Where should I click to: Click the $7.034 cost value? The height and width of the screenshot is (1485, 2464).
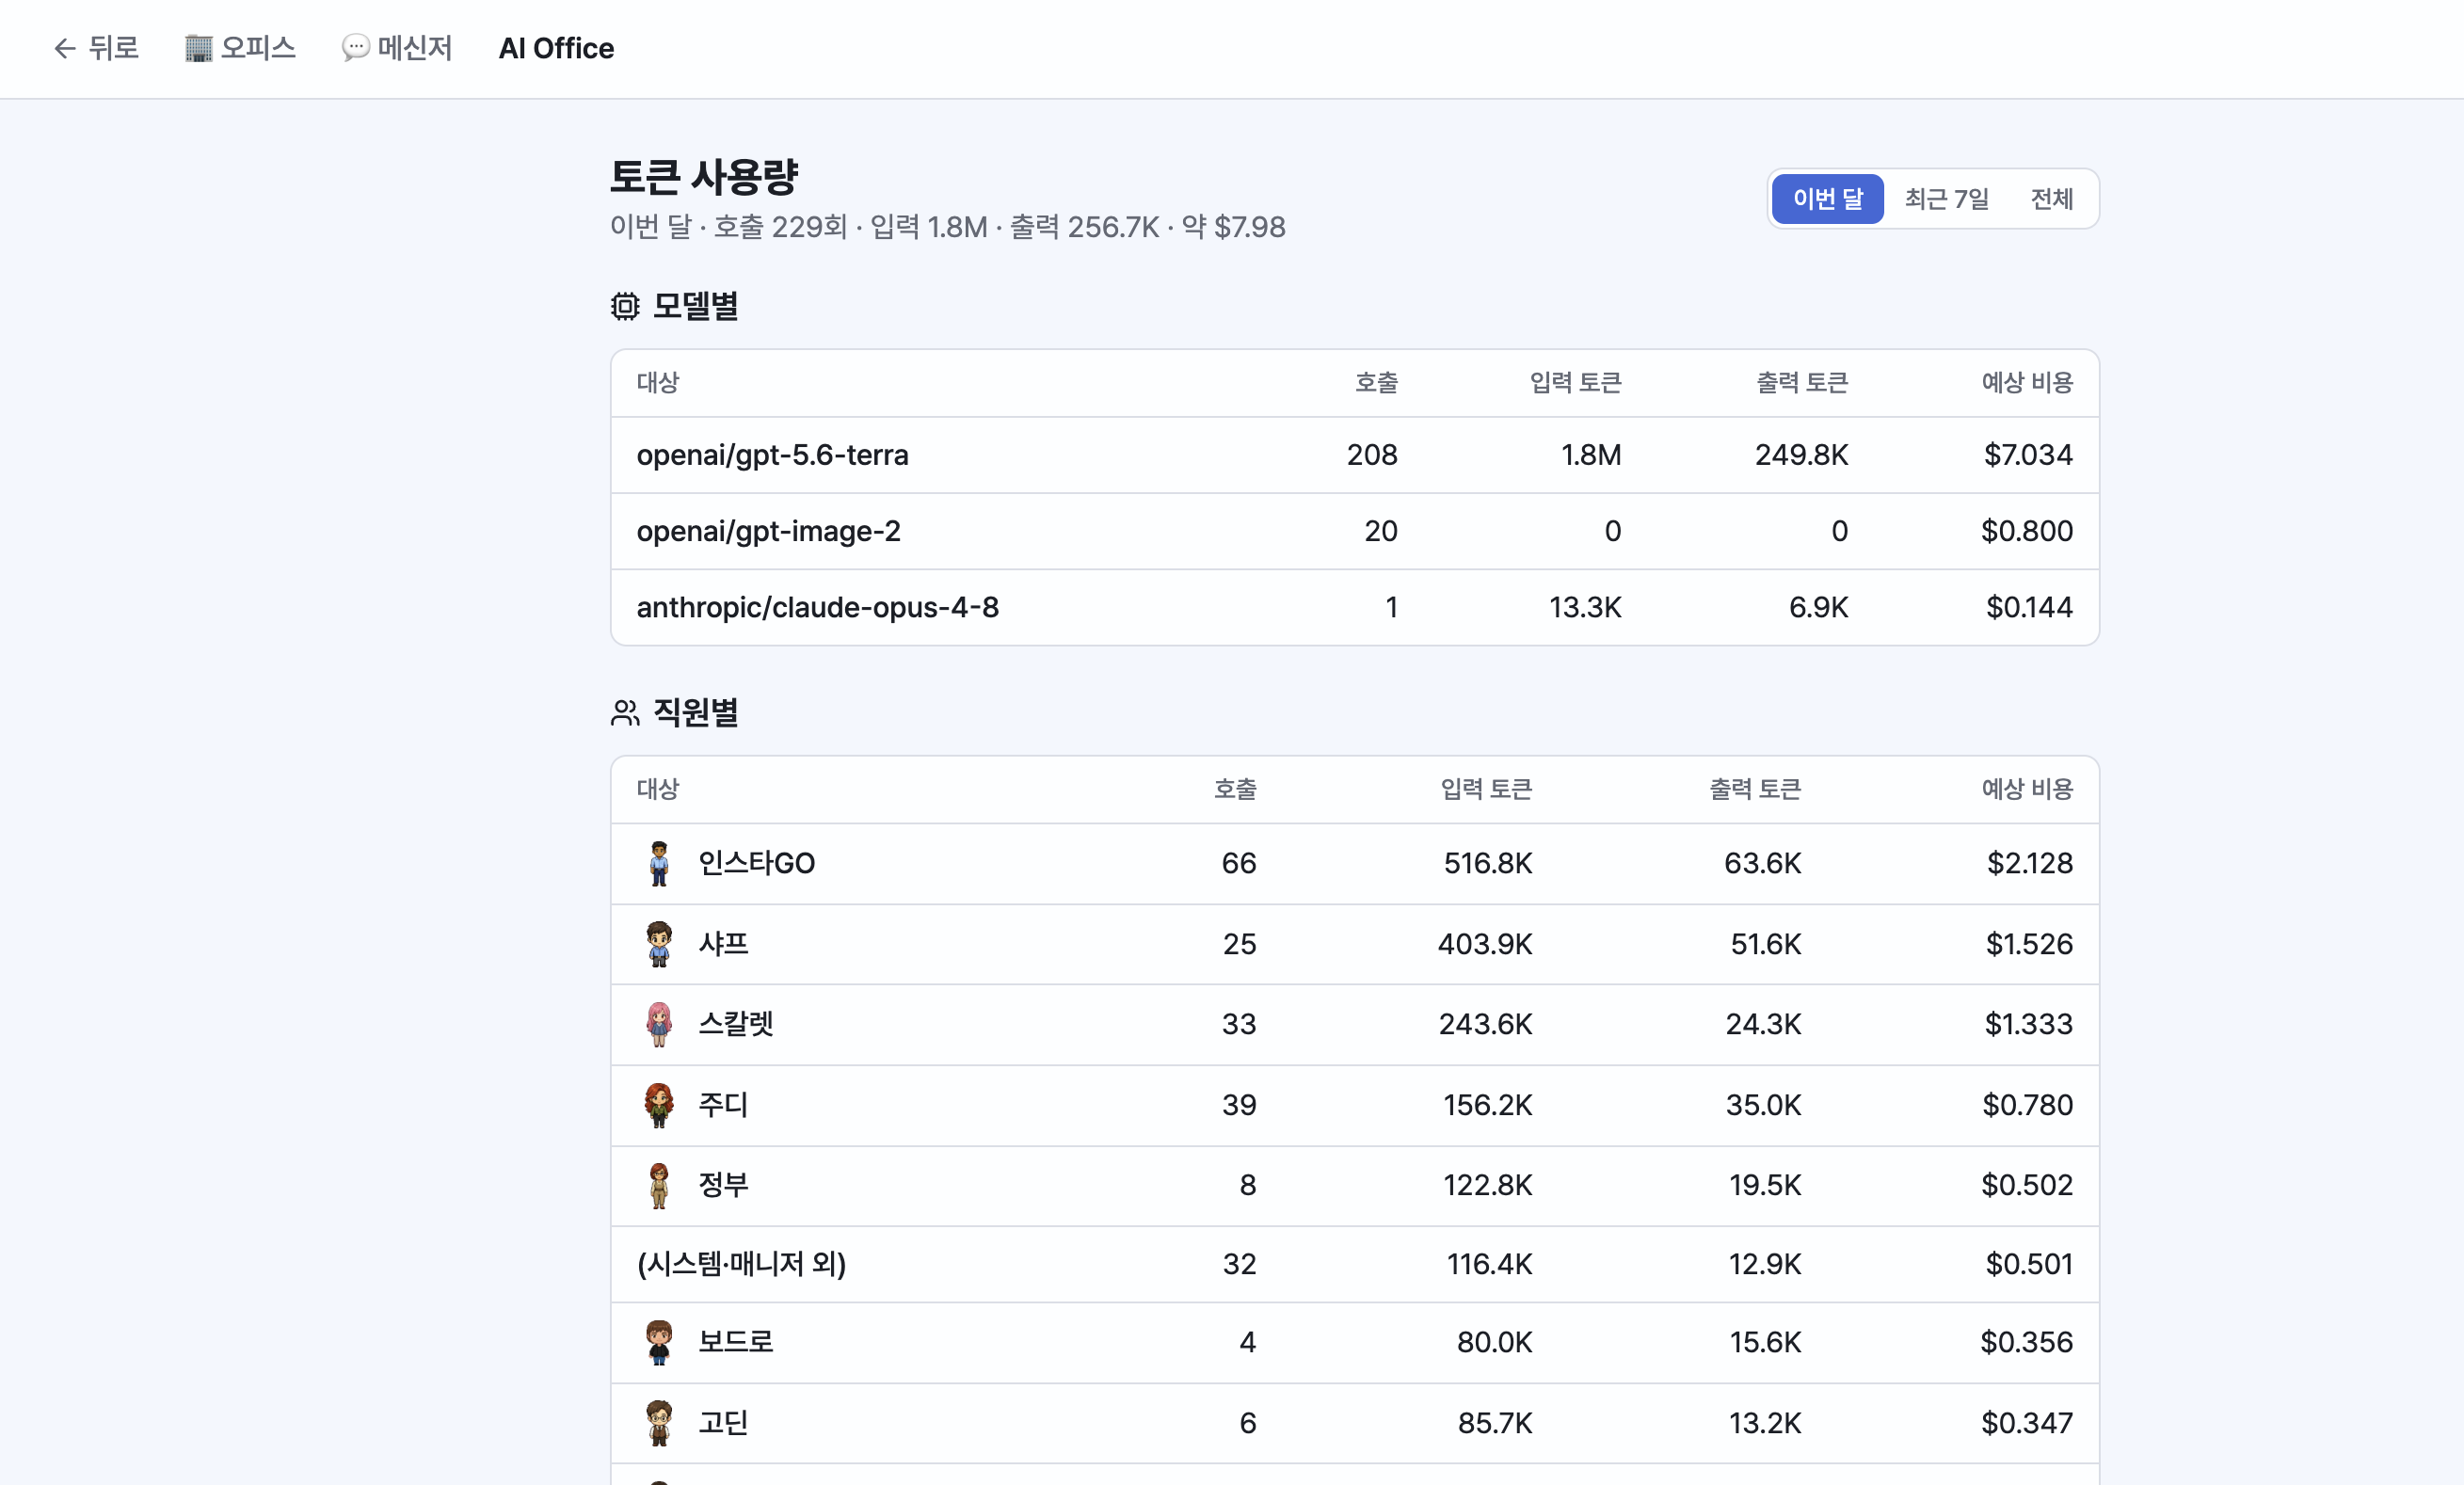[2029, 455]
